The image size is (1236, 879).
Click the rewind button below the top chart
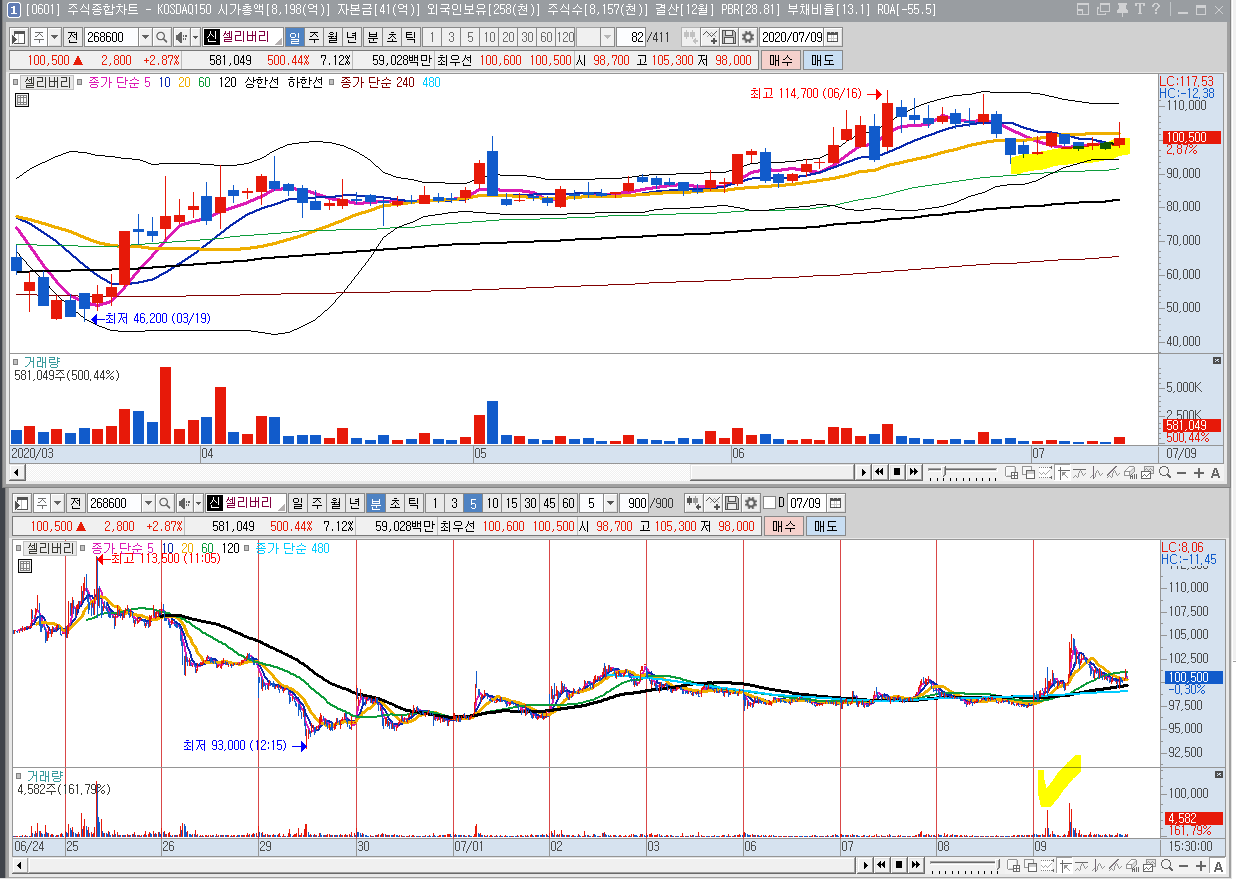point(880,472)
